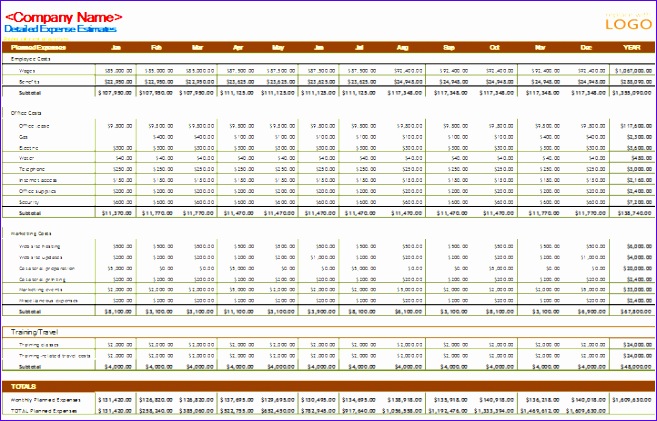Click the Monthly Planned Expenses row label

pos(49,399)
